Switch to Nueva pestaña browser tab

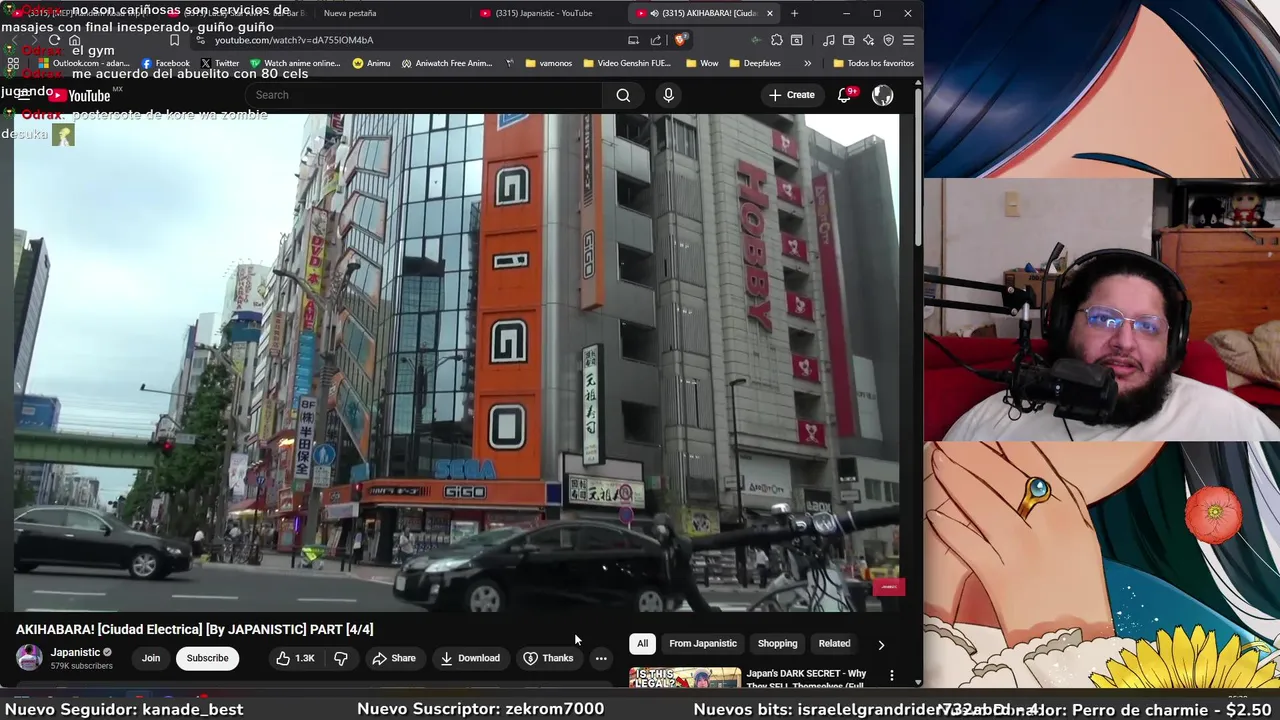tap(350, 13)
